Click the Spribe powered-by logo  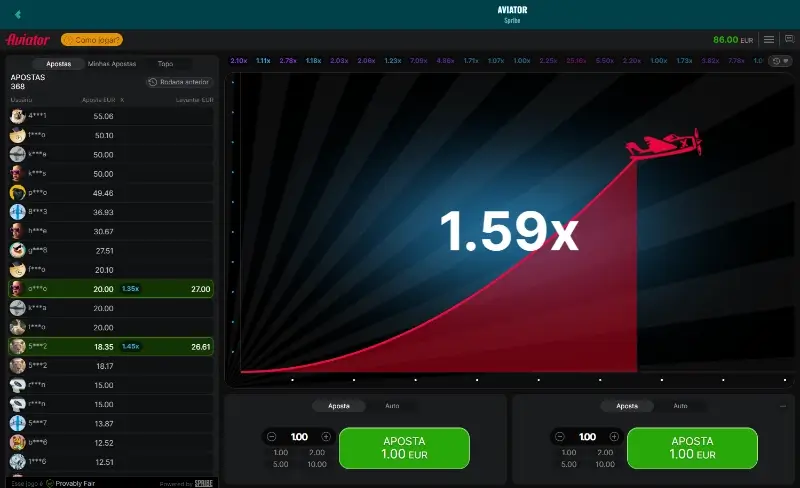click(204, 483)
